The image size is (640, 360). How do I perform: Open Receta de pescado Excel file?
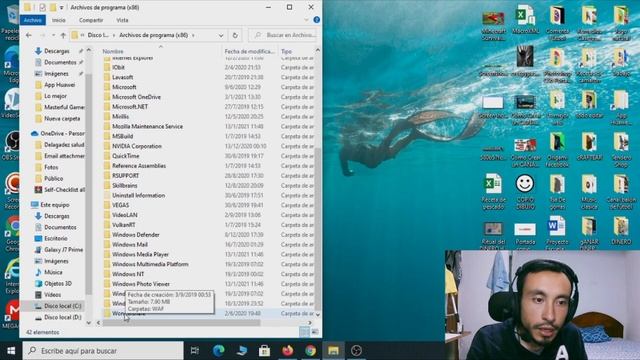(x=493, y=192)
